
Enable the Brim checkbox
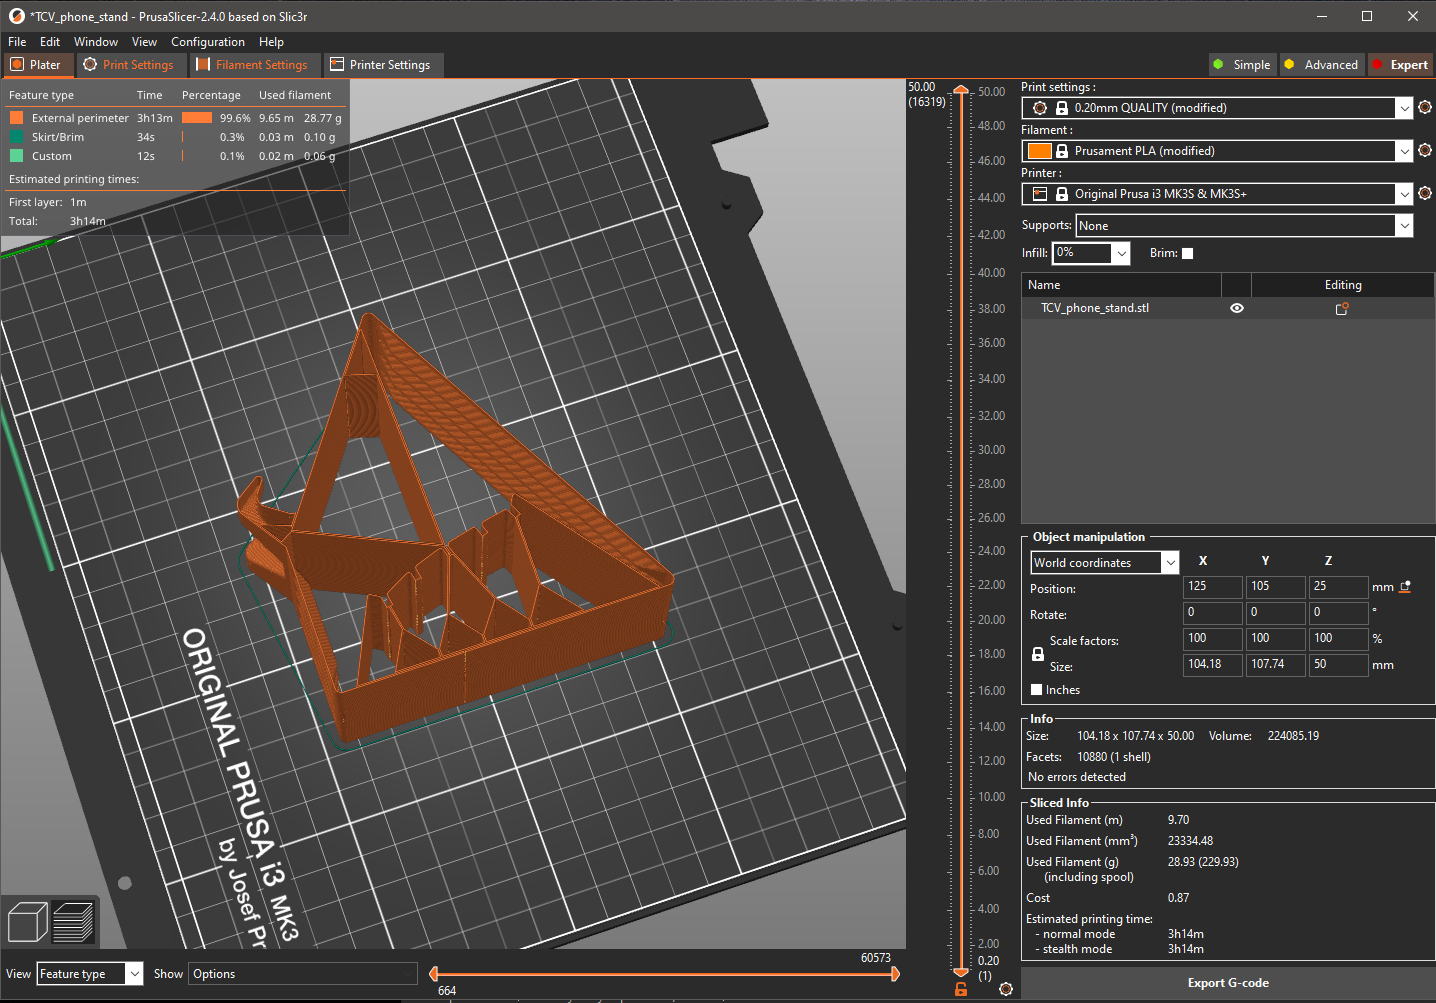coord(1187,253)
